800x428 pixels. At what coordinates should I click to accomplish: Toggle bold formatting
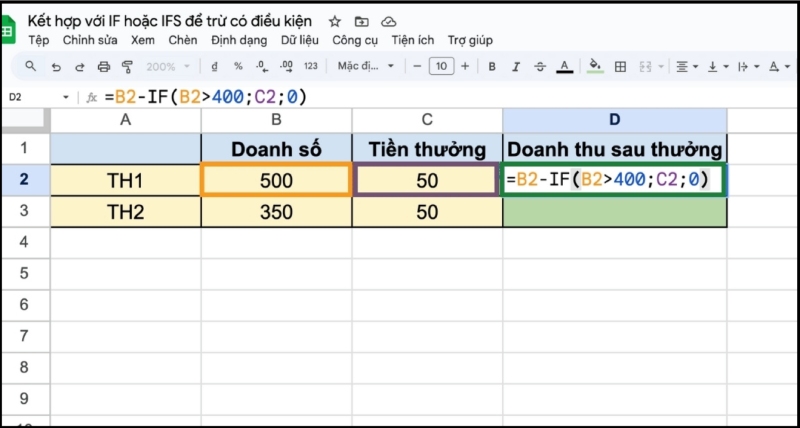492,66
